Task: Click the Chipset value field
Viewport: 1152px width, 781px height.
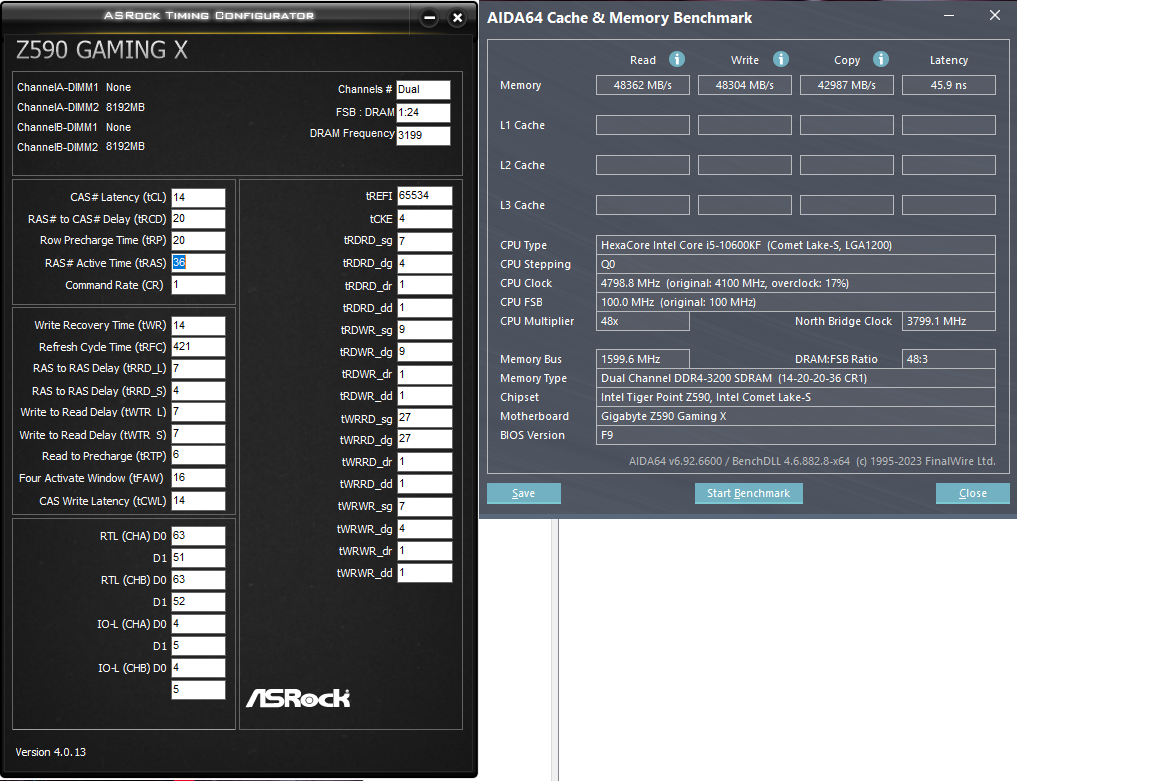Action: (796, 397)
